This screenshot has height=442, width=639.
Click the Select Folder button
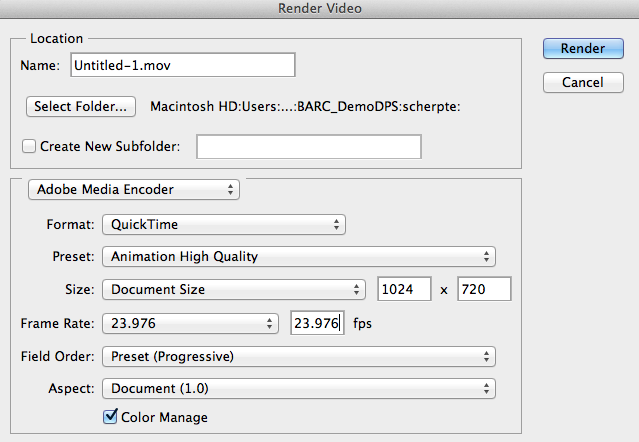pos(81,106)
